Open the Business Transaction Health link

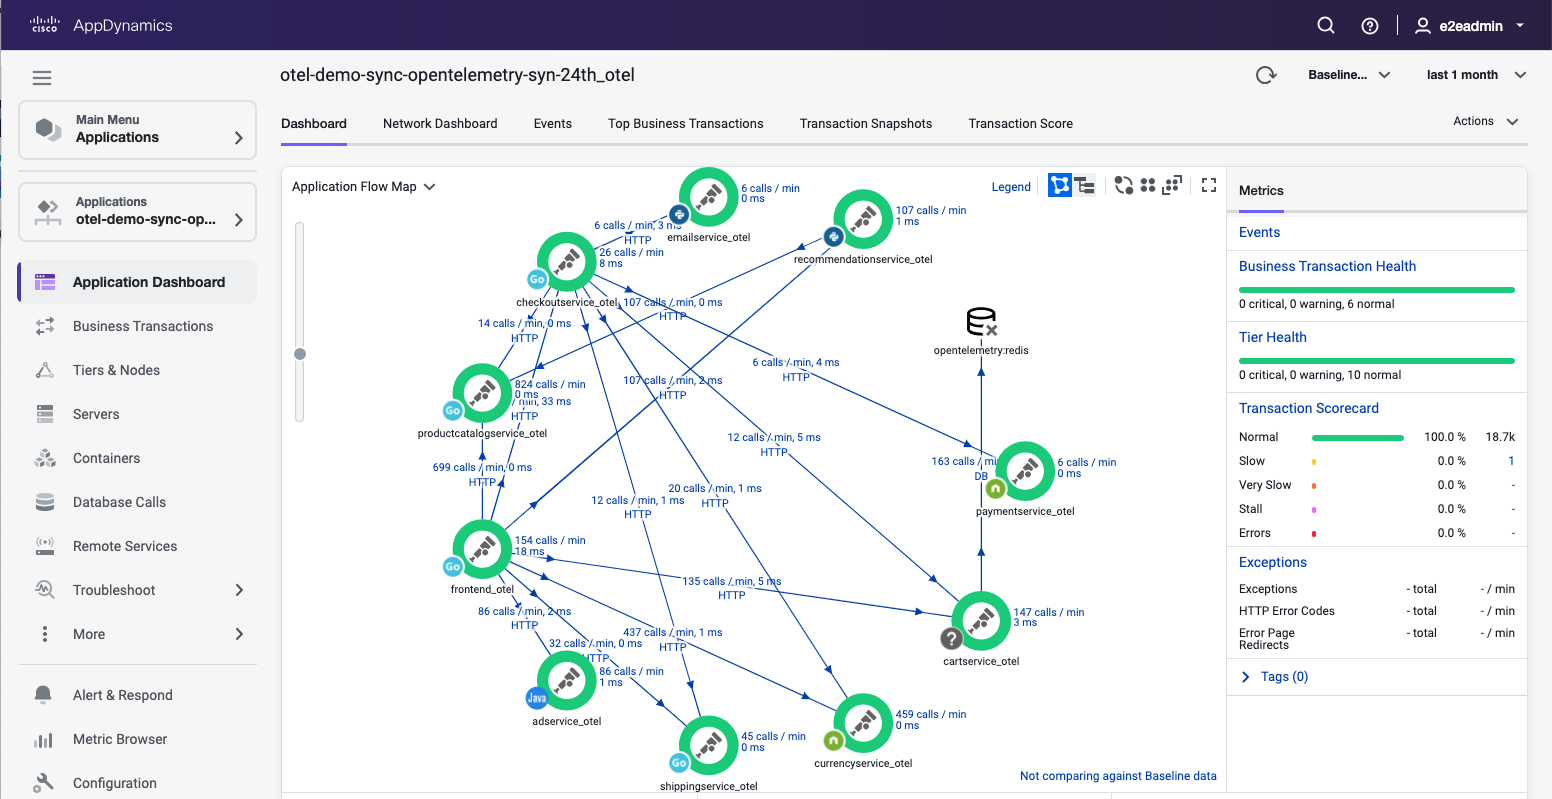pyautogui.click(x=1327, y=266)
